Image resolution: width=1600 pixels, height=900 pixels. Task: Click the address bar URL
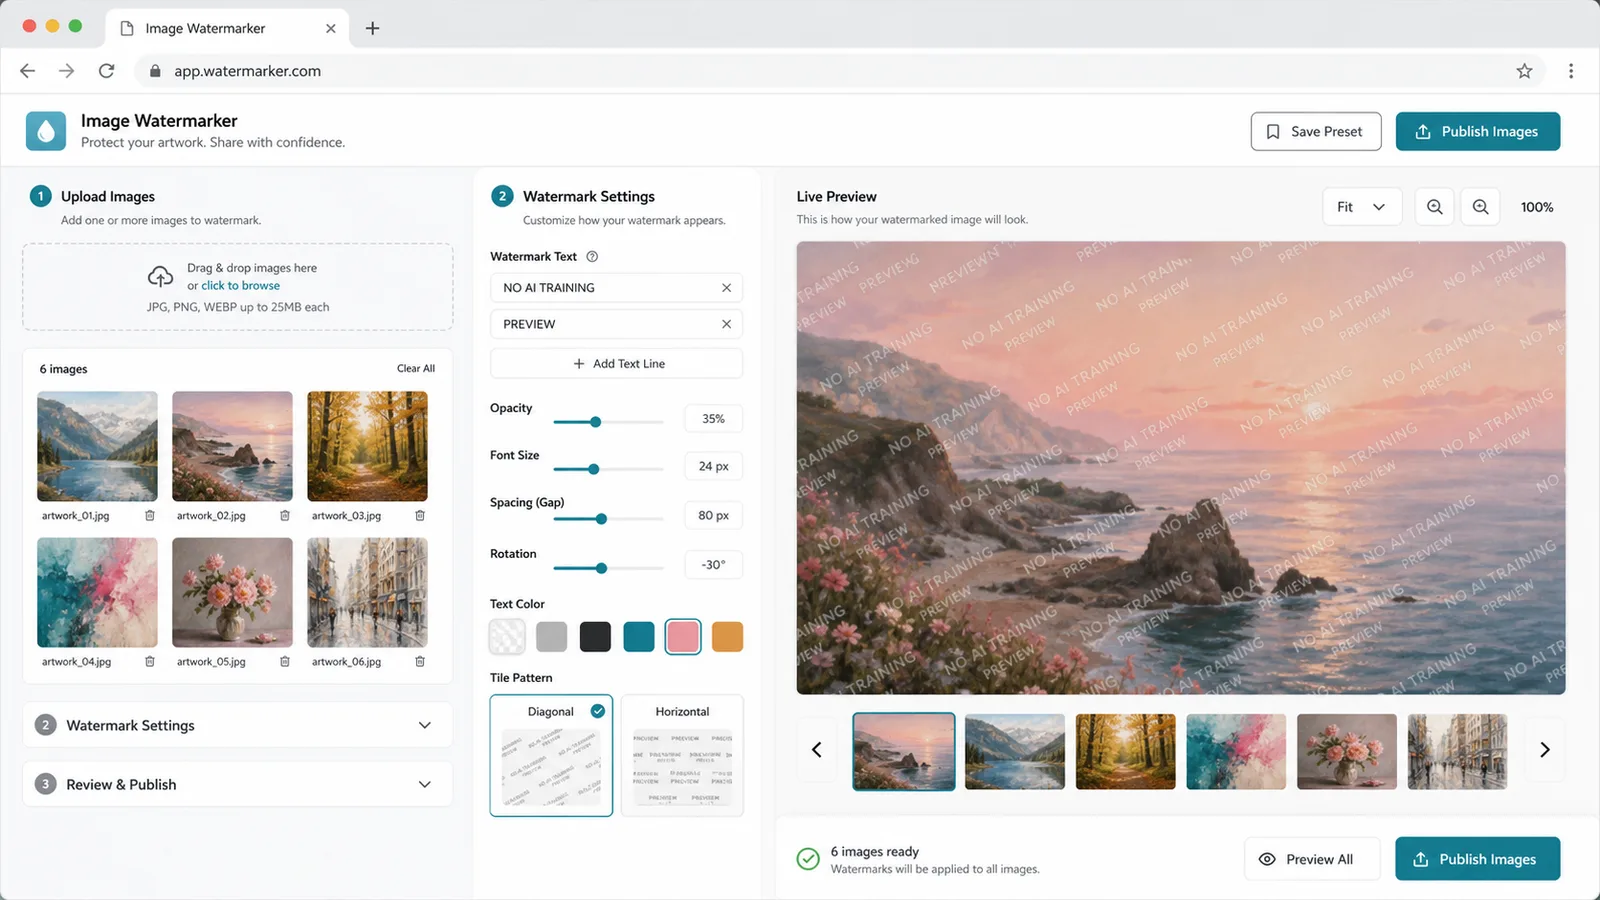[247, 71]
